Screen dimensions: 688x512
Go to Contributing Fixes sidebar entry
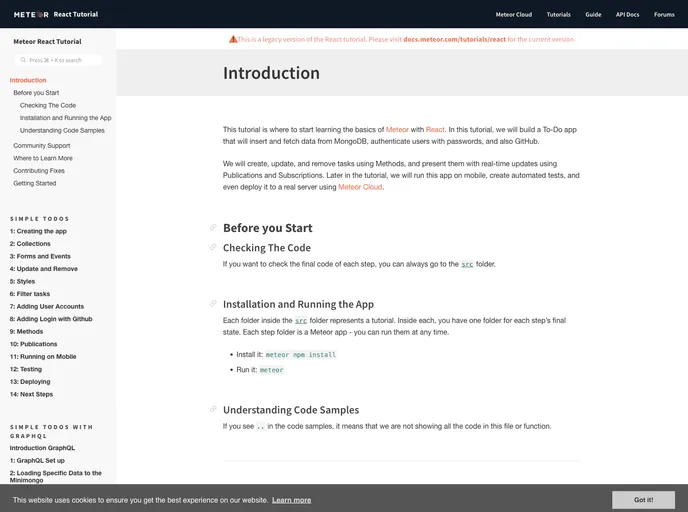pos(39,171)
